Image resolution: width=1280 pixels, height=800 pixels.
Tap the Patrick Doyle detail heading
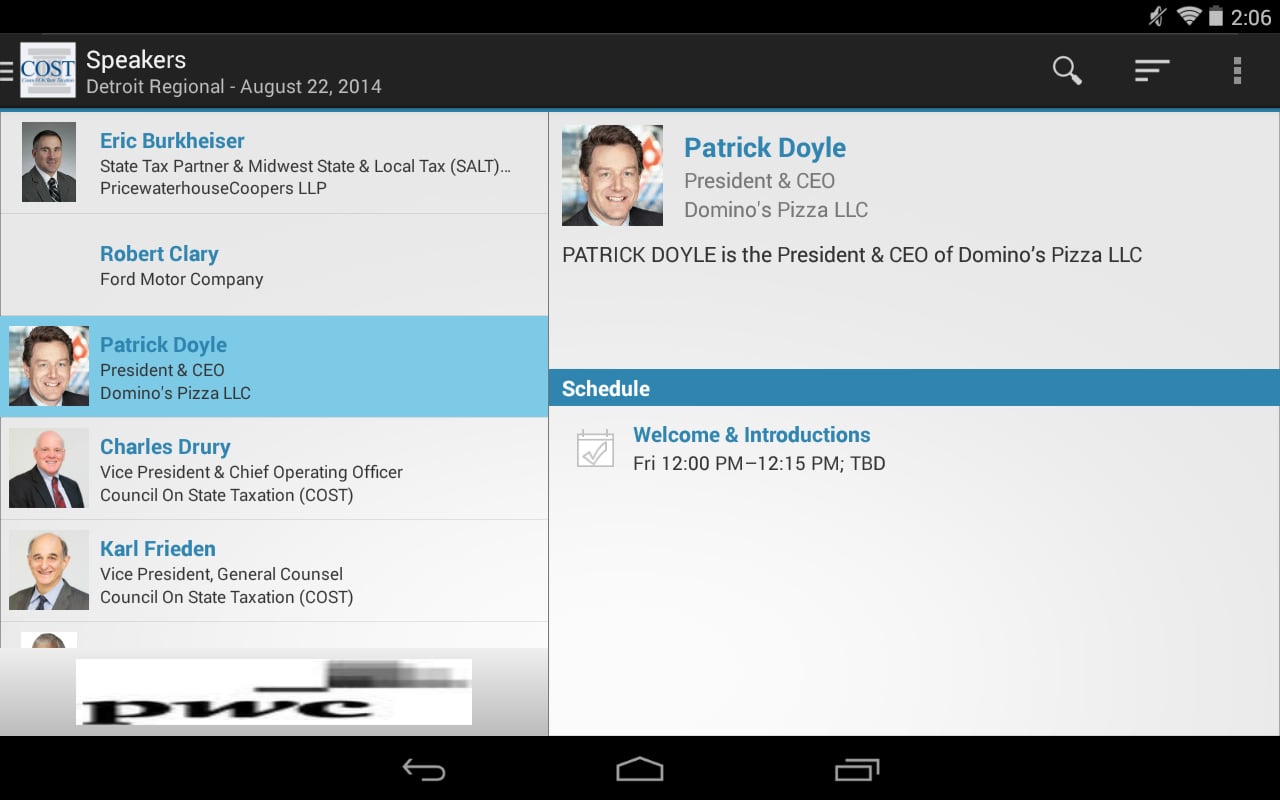pos(765,148)
